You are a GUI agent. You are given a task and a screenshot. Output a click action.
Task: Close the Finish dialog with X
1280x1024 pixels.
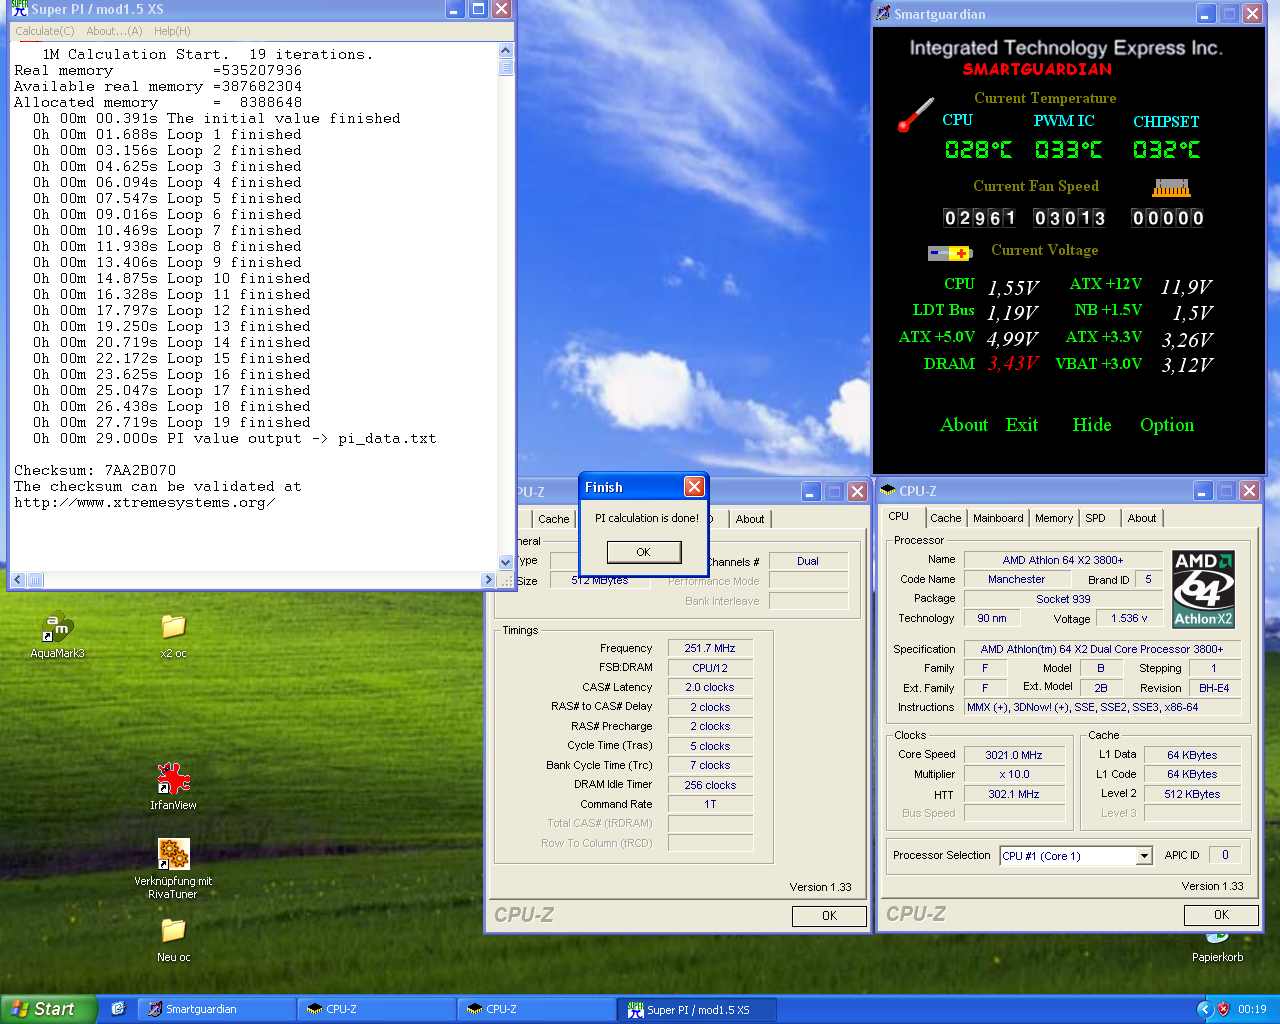coord(694,487)
